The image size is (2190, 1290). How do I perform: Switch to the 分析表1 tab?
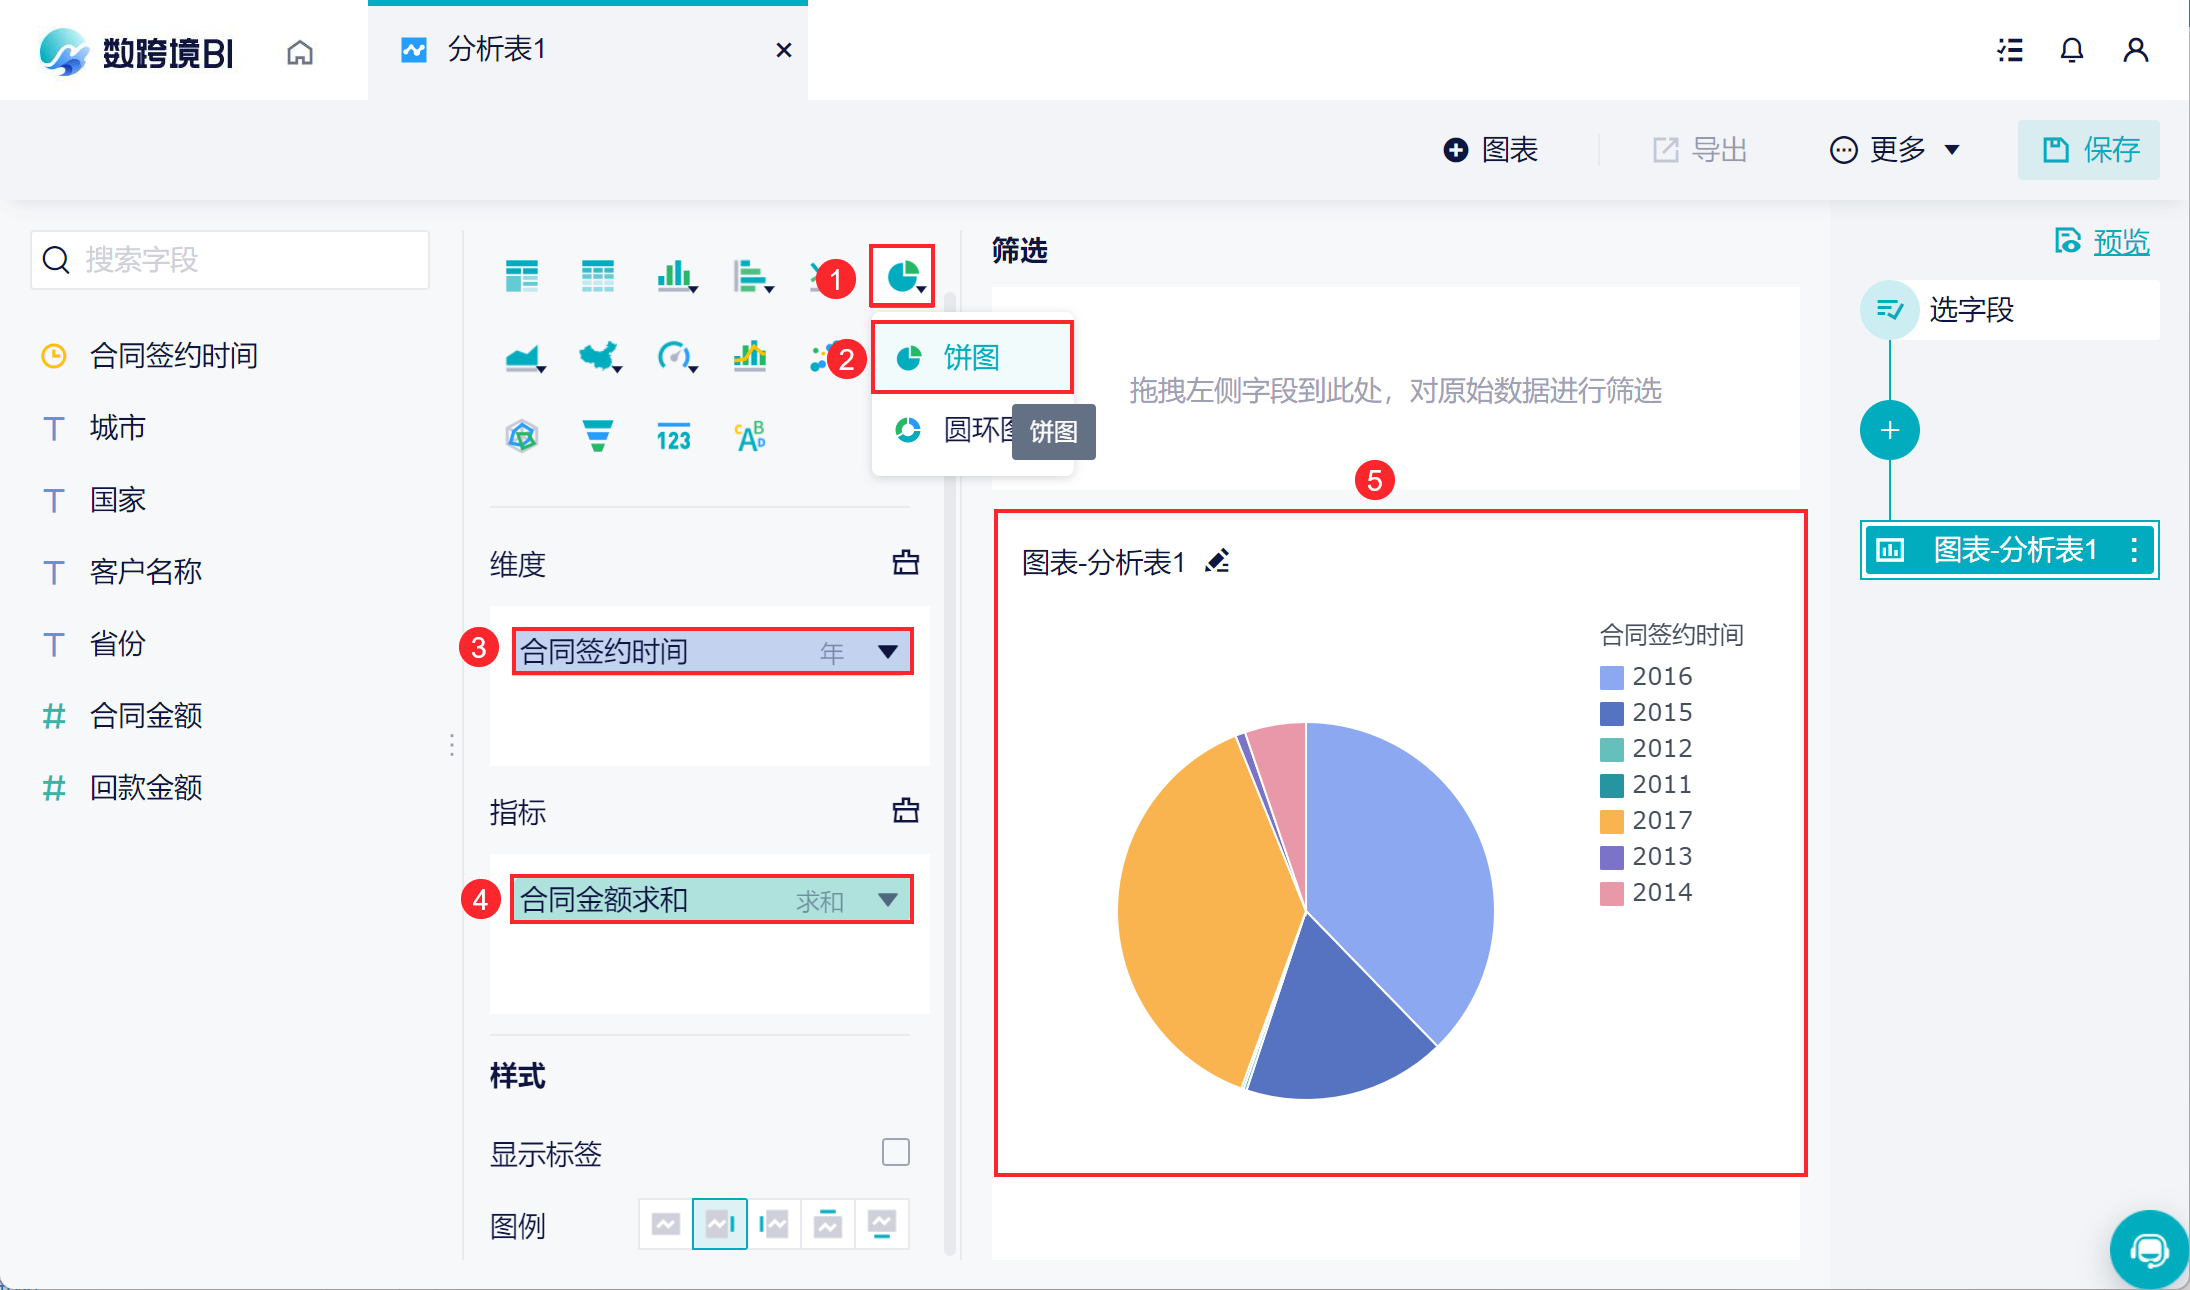click(x=588, y=50)
